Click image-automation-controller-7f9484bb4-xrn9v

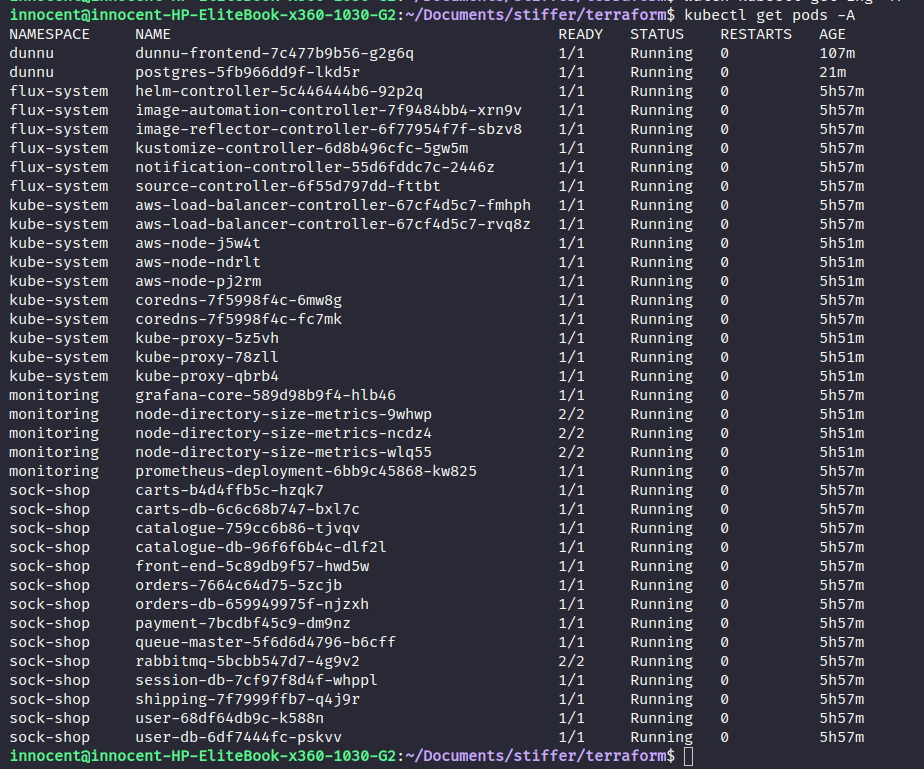click(329, 110)
